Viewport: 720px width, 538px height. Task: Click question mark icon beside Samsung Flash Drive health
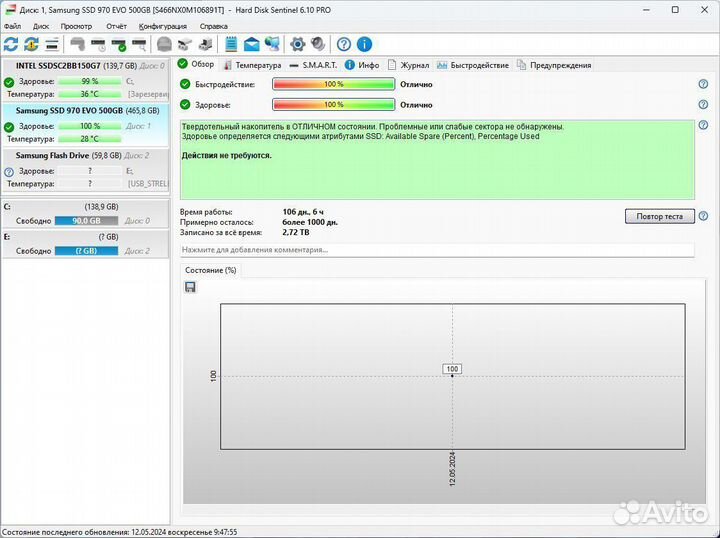click(9, 172)
